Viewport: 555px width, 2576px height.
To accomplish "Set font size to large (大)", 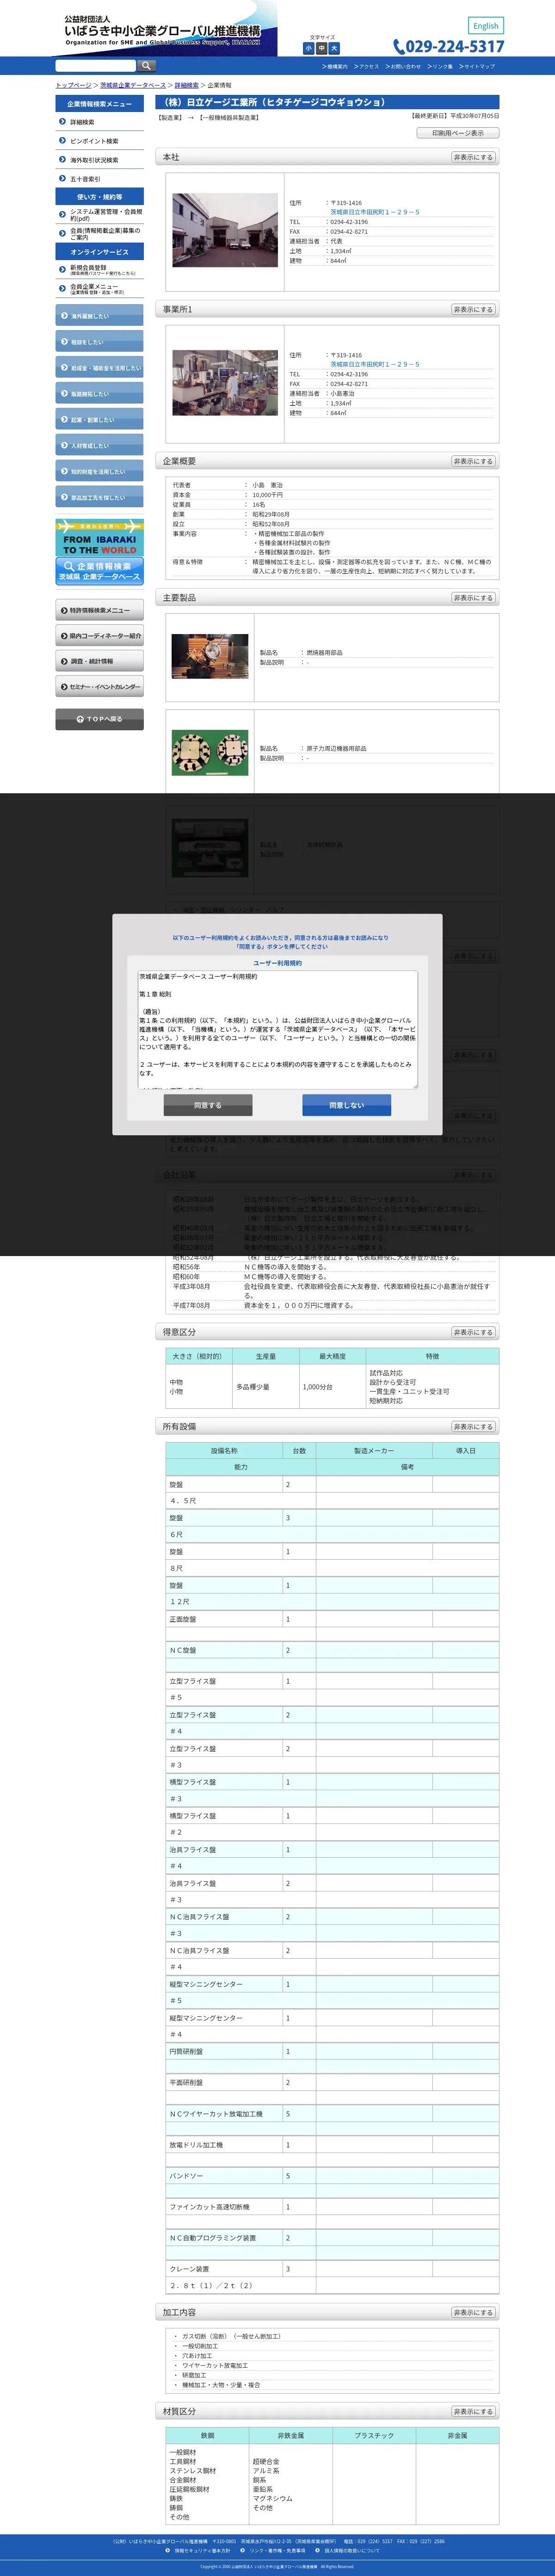I will [334, 48].
